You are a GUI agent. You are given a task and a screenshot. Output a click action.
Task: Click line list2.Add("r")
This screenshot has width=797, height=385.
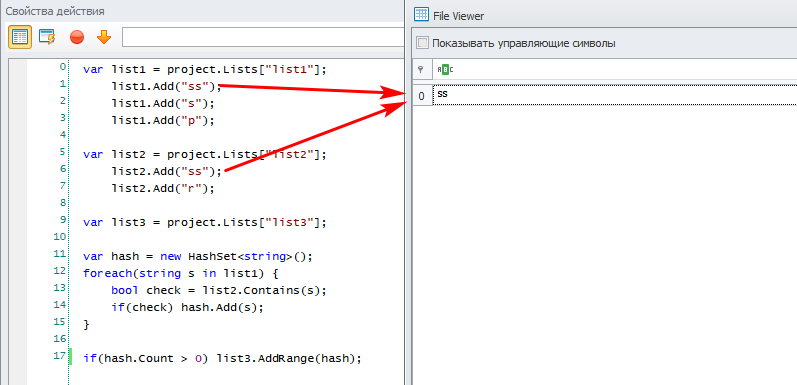tap(163, 189)
